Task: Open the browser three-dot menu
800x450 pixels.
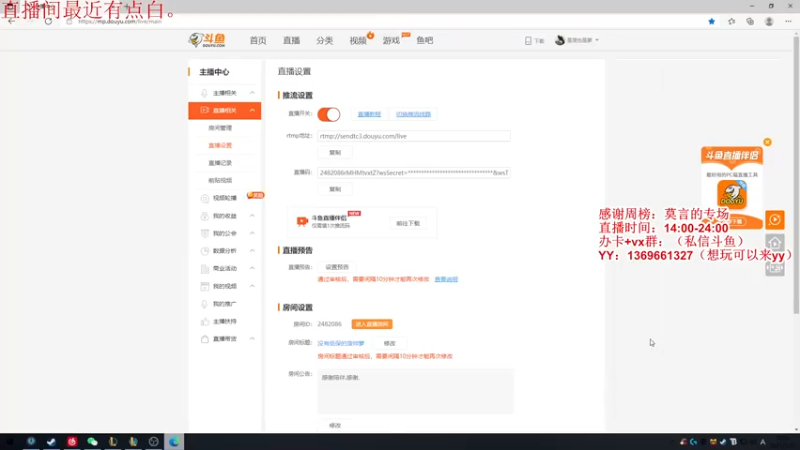Action: tap(788, 21)
